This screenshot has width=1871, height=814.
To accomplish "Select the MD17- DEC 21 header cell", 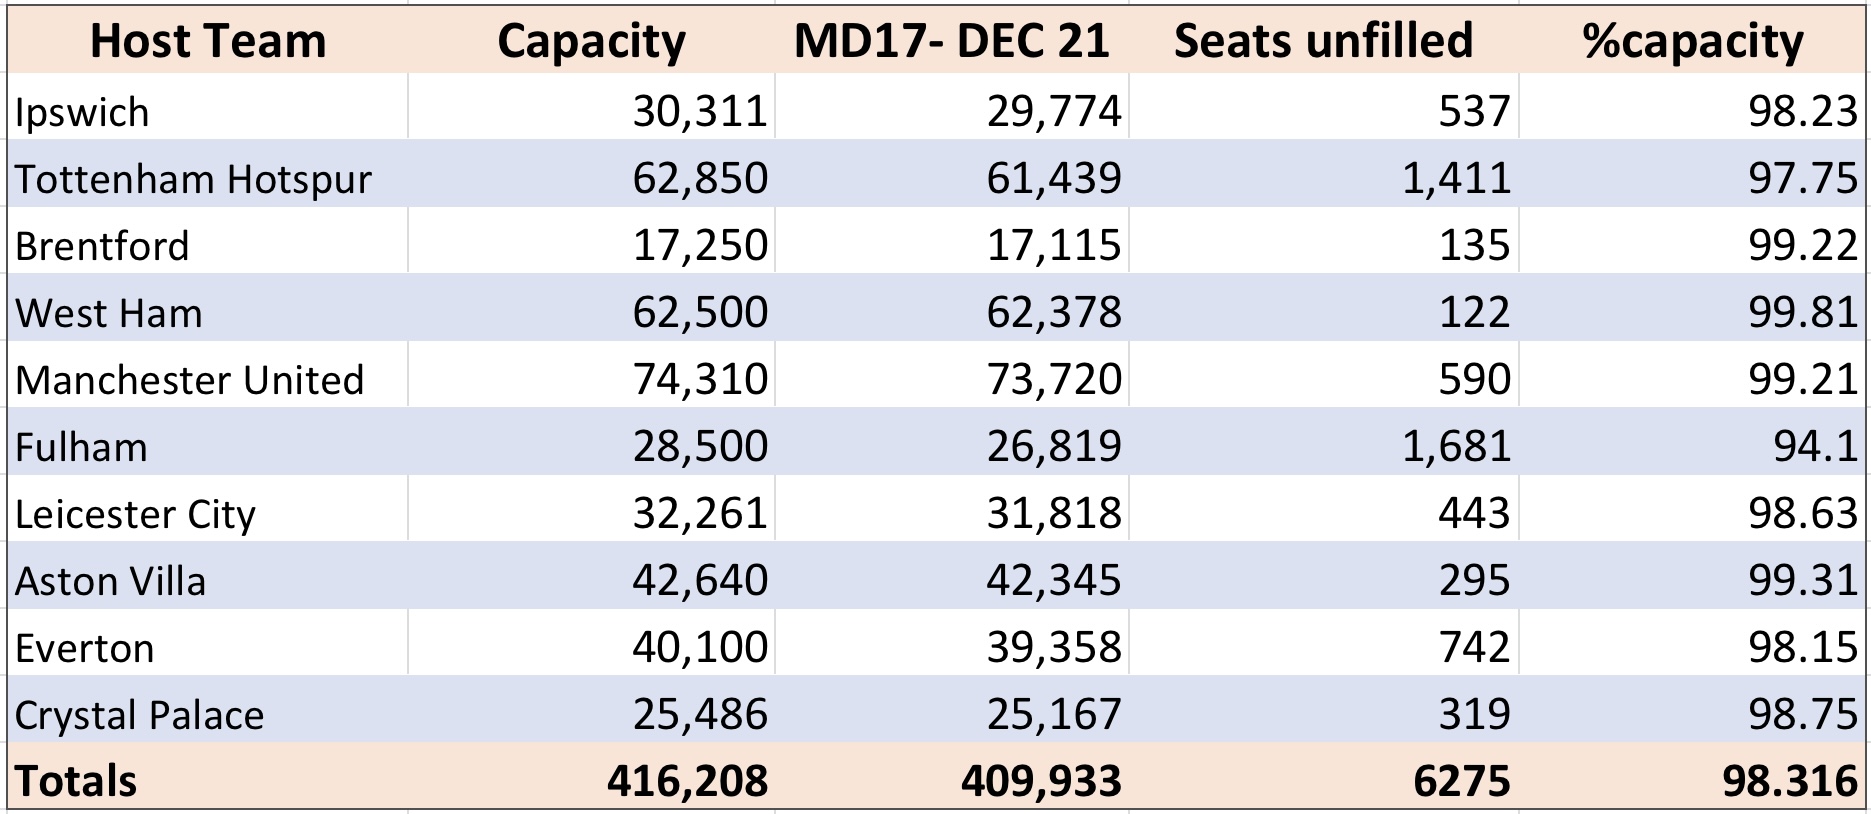I will [x=952, y=41].
